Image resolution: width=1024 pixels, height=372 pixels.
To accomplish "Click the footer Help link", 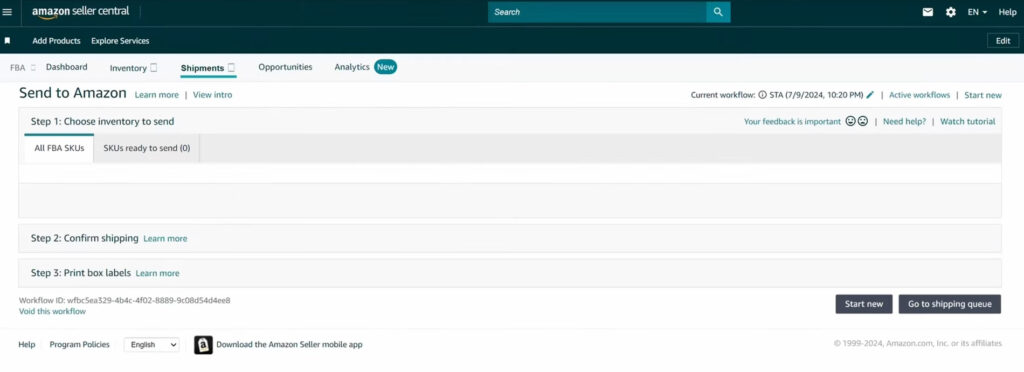I will coord(27,345).
